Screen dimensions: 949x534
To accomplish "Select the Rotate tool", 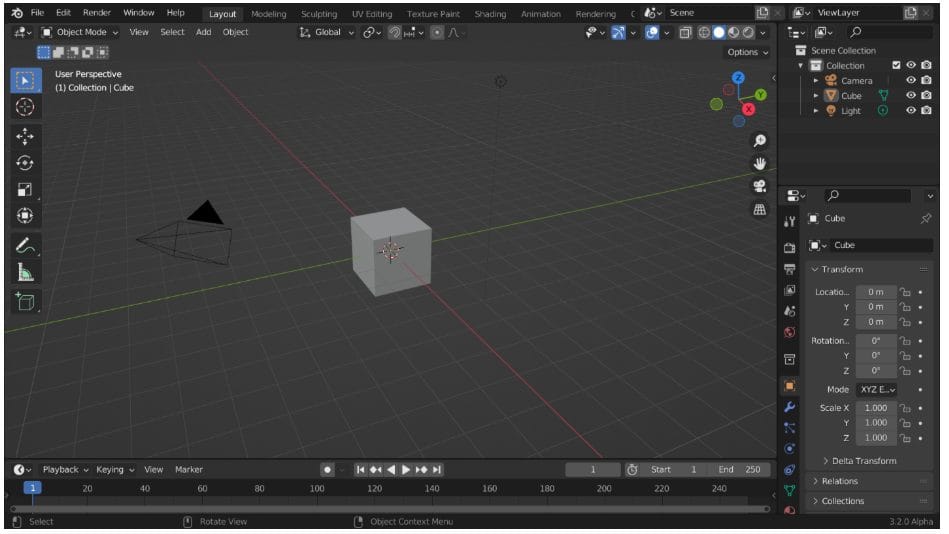I will [25, 163].
